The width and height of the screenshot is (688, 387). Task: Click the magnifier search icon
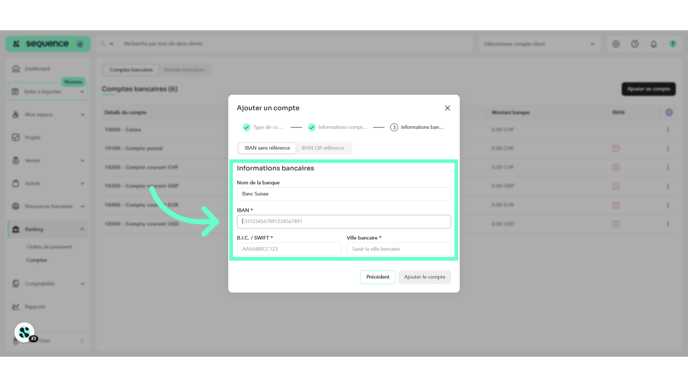[x=103, y=44]
